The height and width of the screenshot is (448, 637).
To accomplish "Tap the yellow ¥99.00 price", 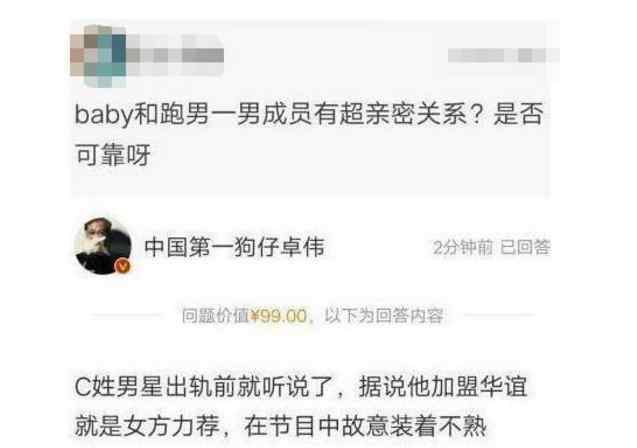I will pos(279,316).
